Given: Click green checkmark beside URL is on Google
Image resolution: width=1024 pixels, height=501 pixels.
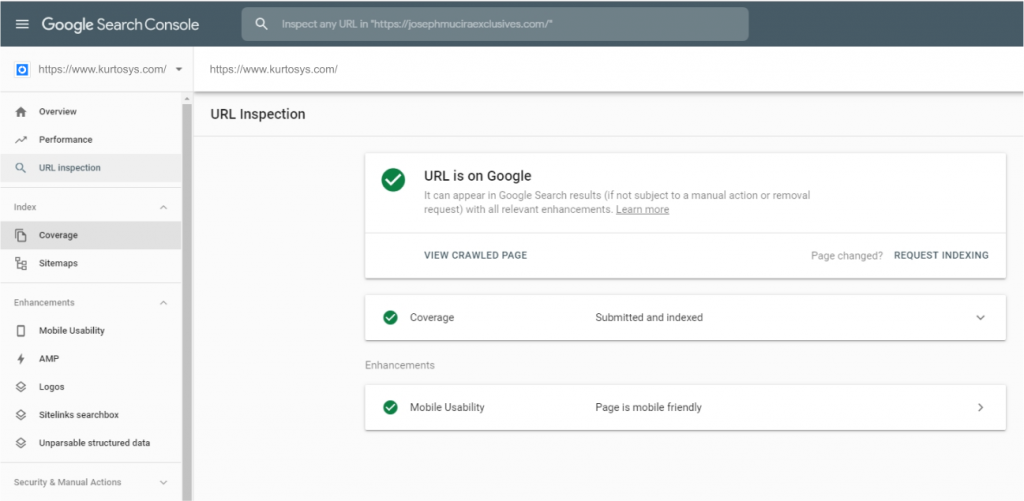Looking at the screenshot, I should click(x=393, y=180).
